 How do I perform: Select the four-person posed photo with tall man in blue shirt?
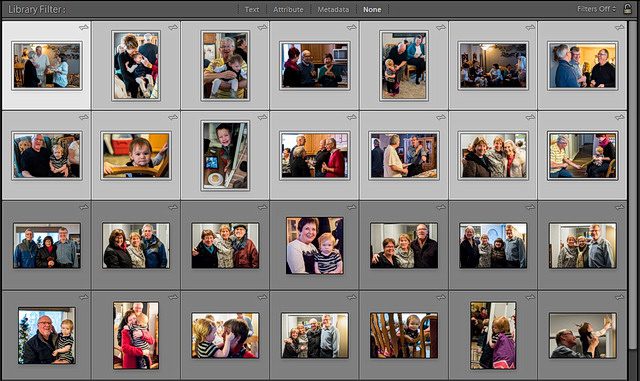click(493, 245)
